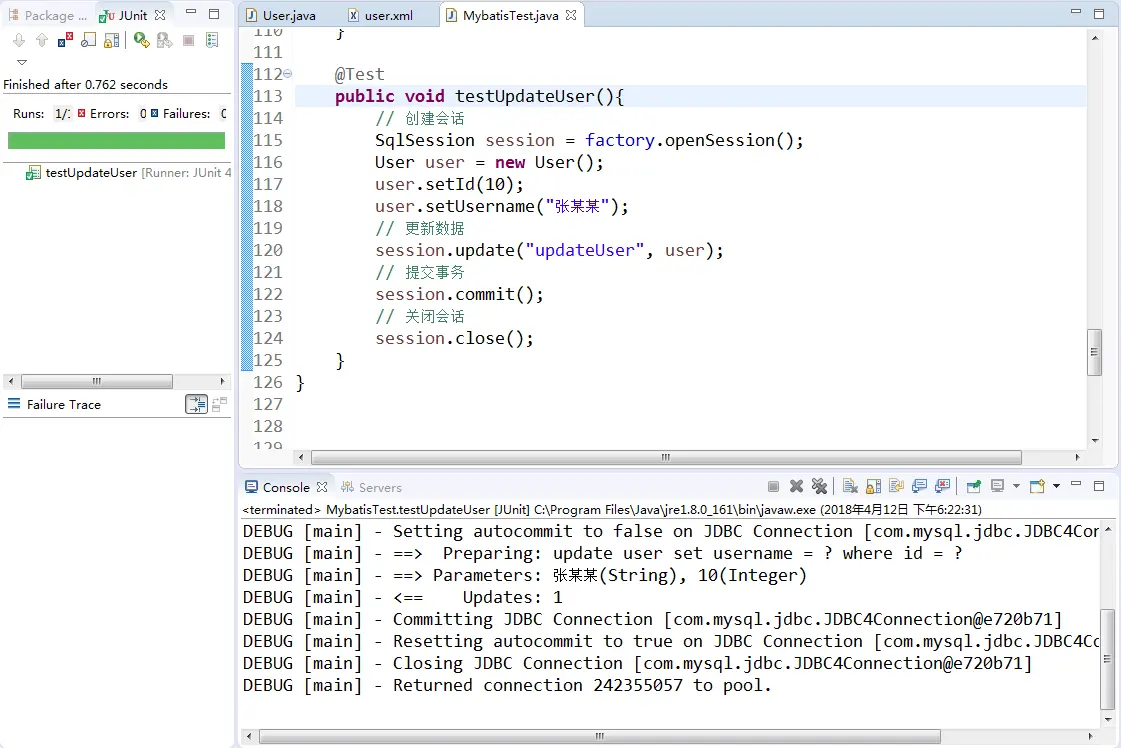Minimize the editor area
The width and height of the screenshot is (1121, 748).
coord(1076,11)
